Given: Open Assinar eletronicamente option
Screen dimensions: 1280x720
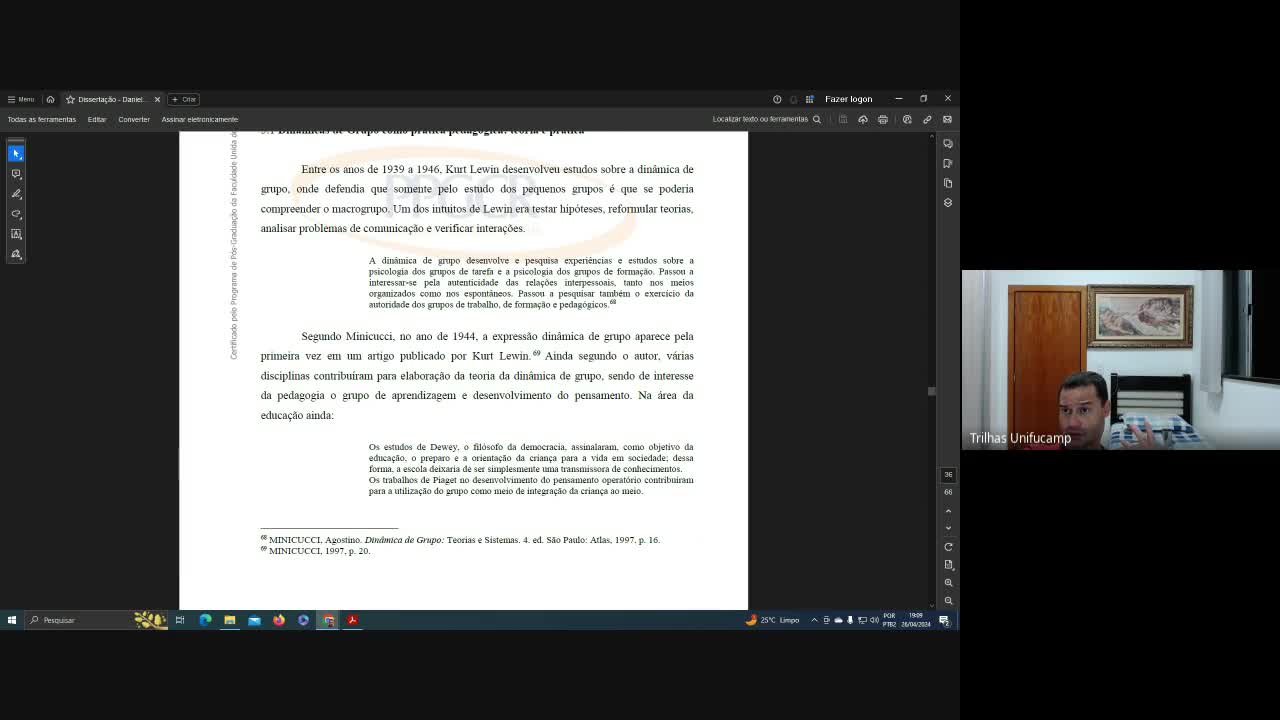Looking at the screenshot, I should [200, 119].
